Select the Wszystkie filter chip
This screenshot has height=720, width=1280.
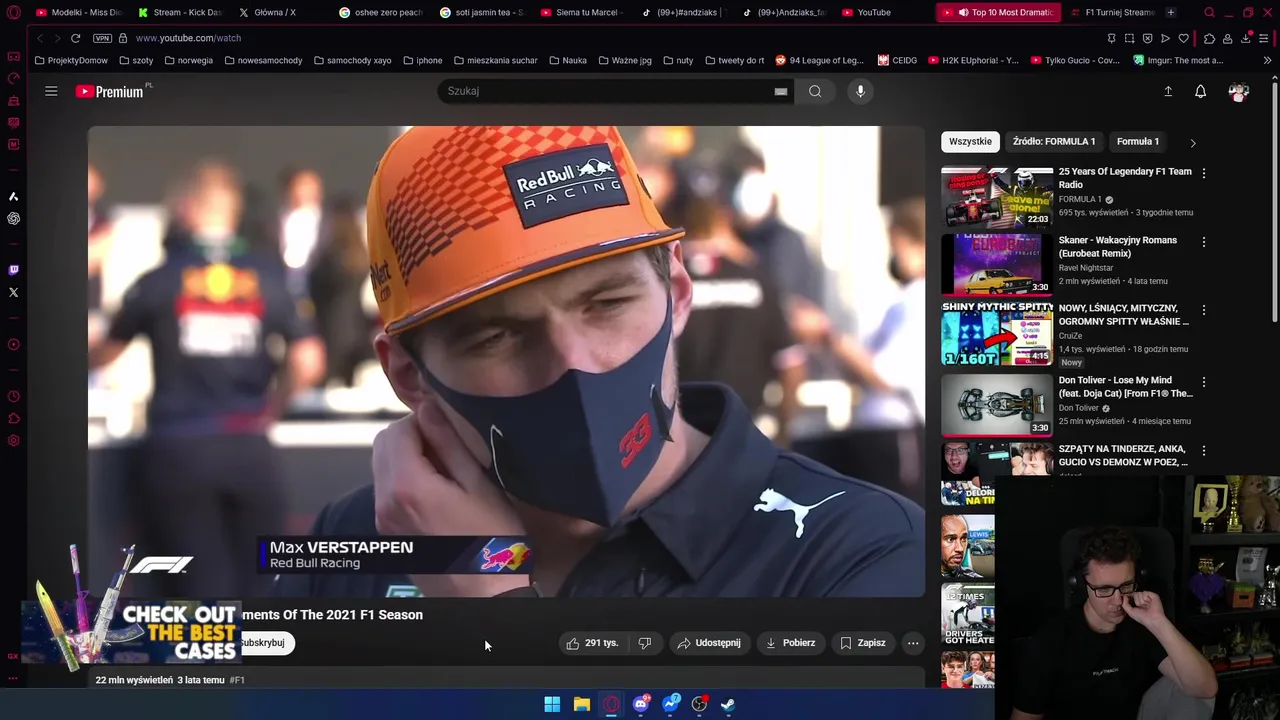(x=970, y=141)
